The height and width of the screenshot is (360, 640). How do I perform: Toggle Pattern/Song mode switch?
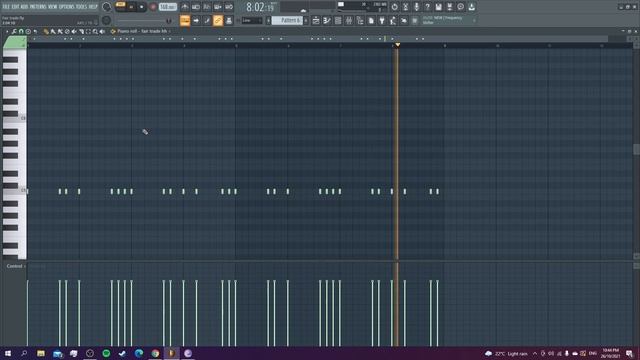(x=120, y=5)
